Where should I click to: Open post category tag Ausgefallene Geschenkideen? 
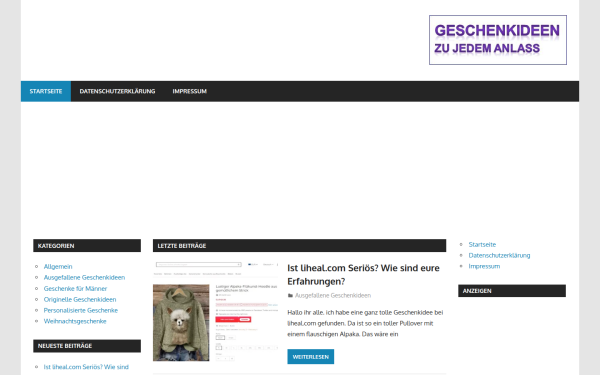pyautogui.click(x=333, y=295)
